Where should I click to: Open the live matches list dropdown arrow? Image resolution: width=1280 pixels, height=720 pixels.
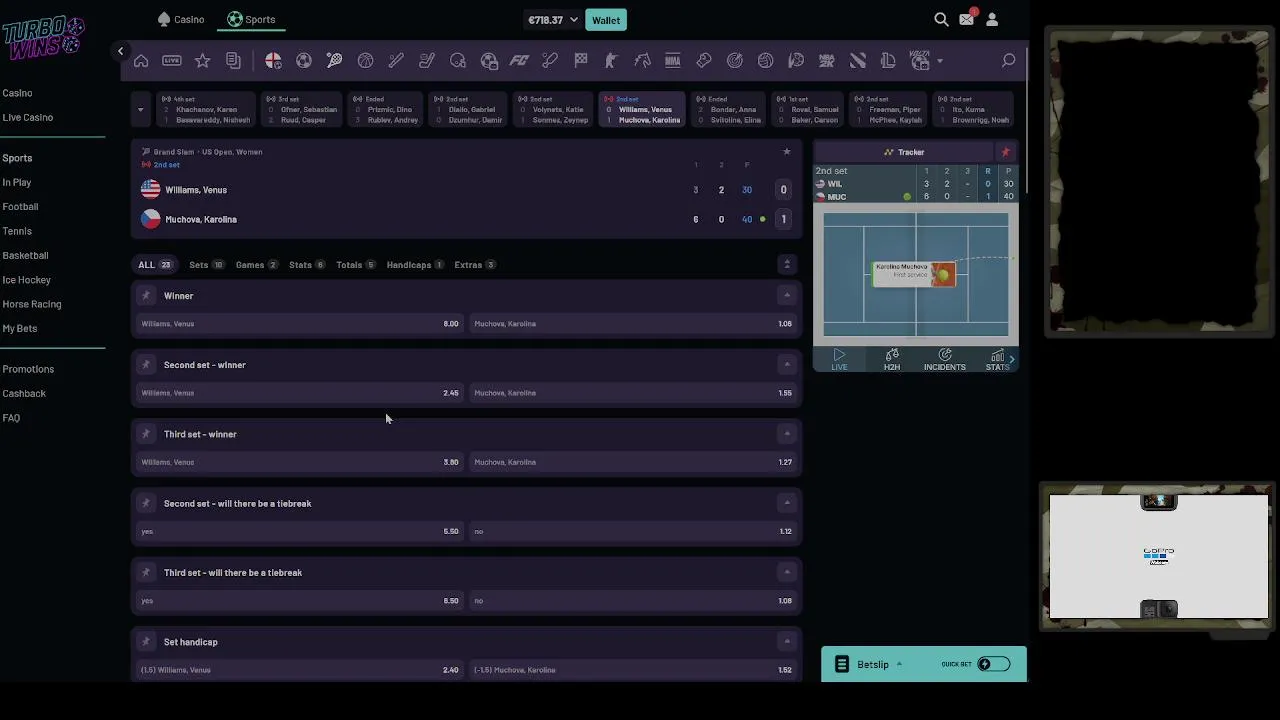(140, 109)
